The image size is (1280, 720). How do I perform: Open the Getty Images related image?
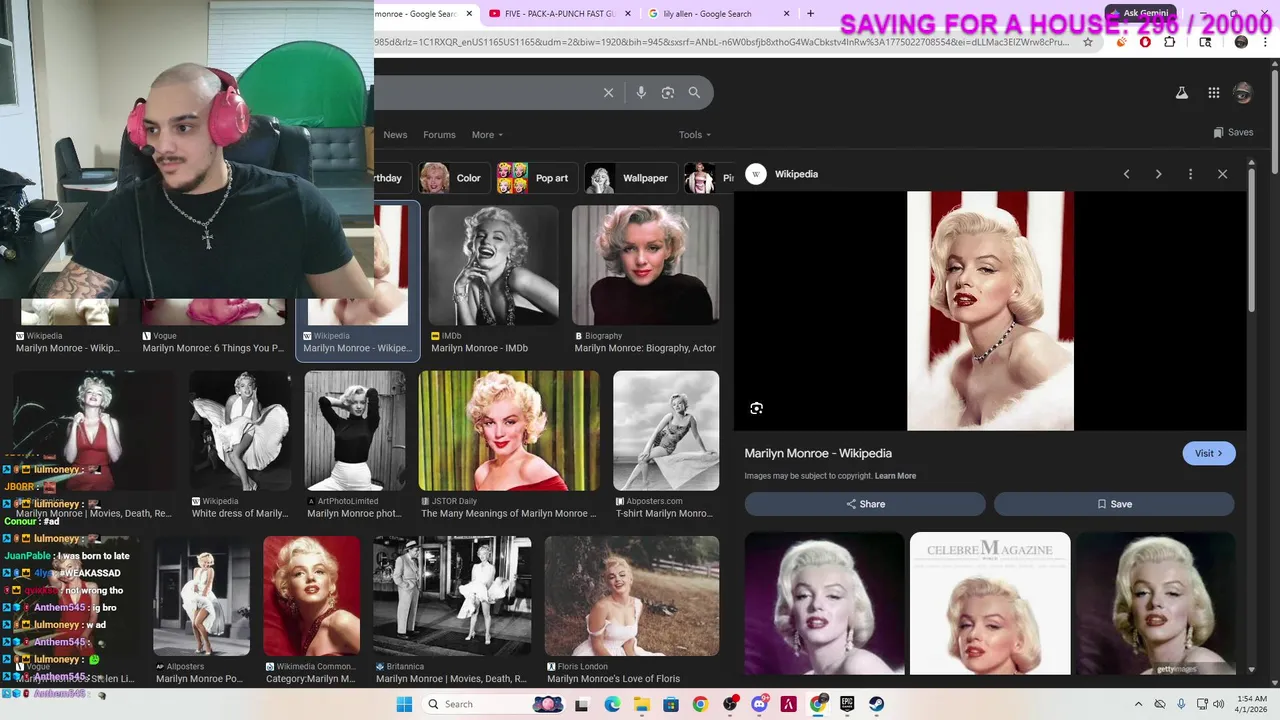(1156, 604)
